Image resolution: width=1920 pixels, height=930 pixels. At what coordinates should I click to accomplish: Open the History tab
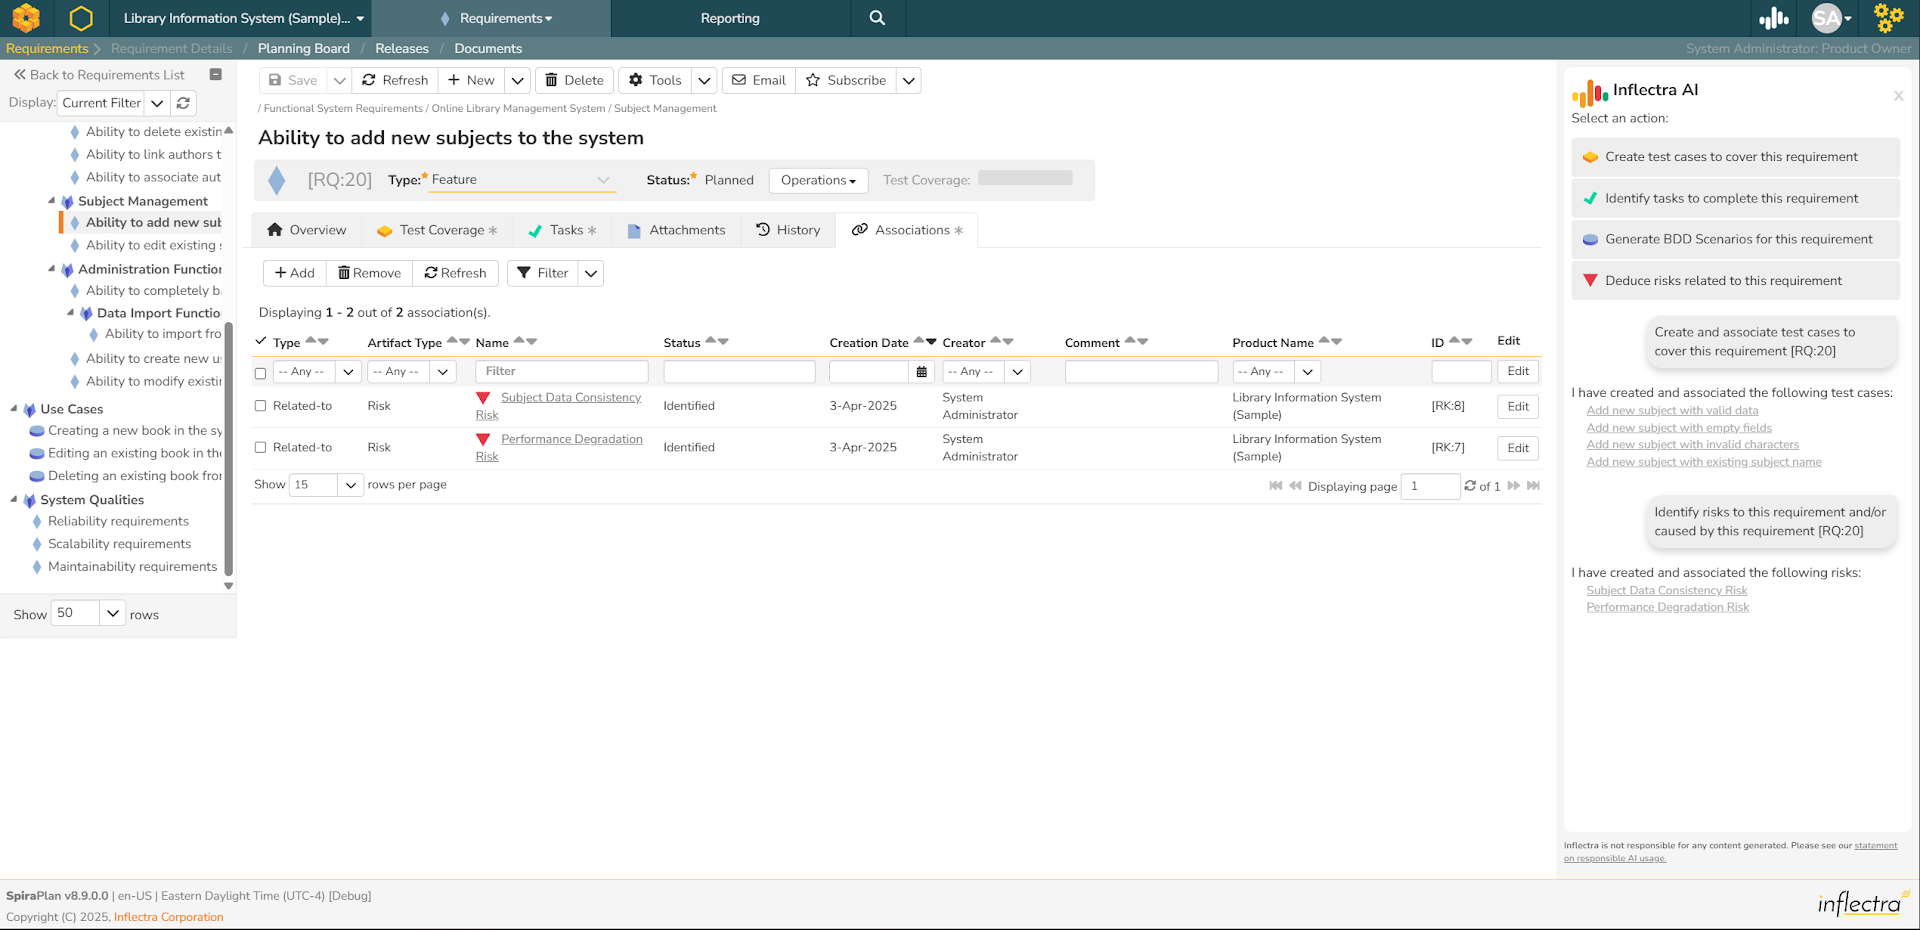[x=788, y=230]
